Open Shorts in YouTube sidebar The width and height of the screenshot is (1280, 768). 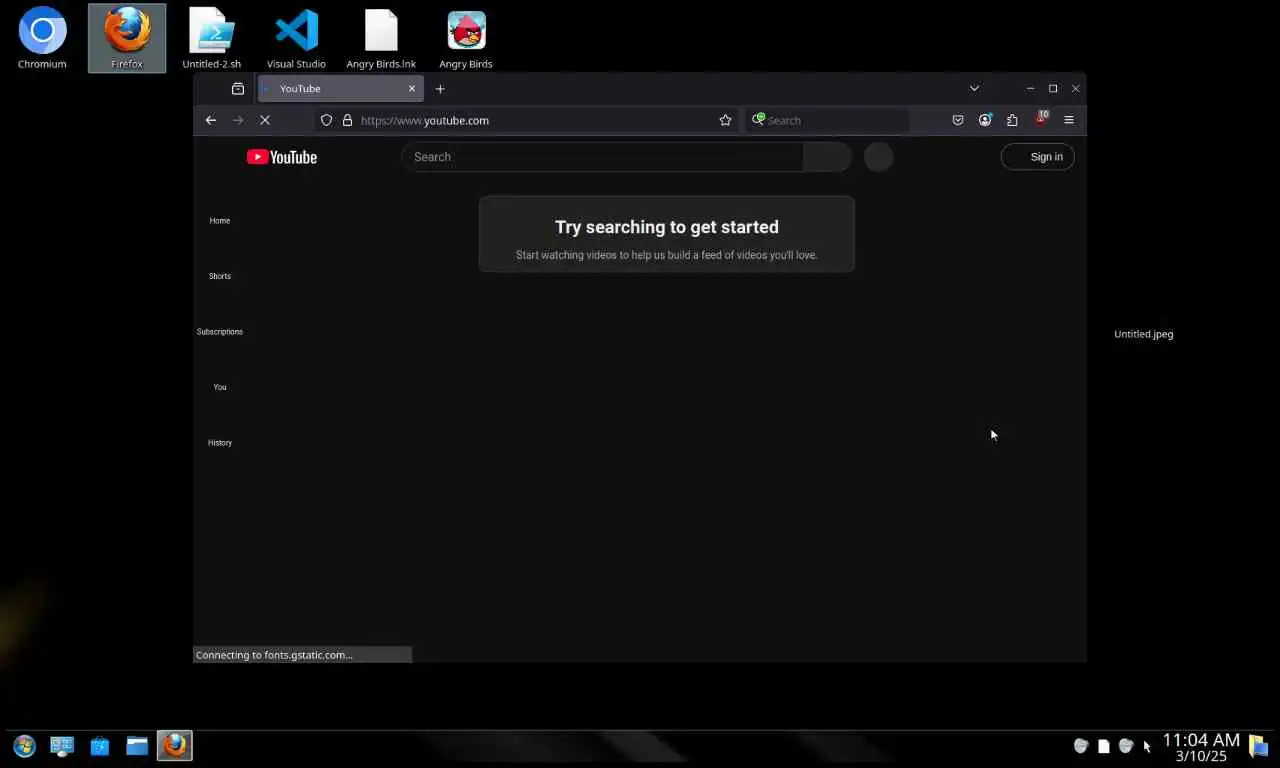click(220, 276)
